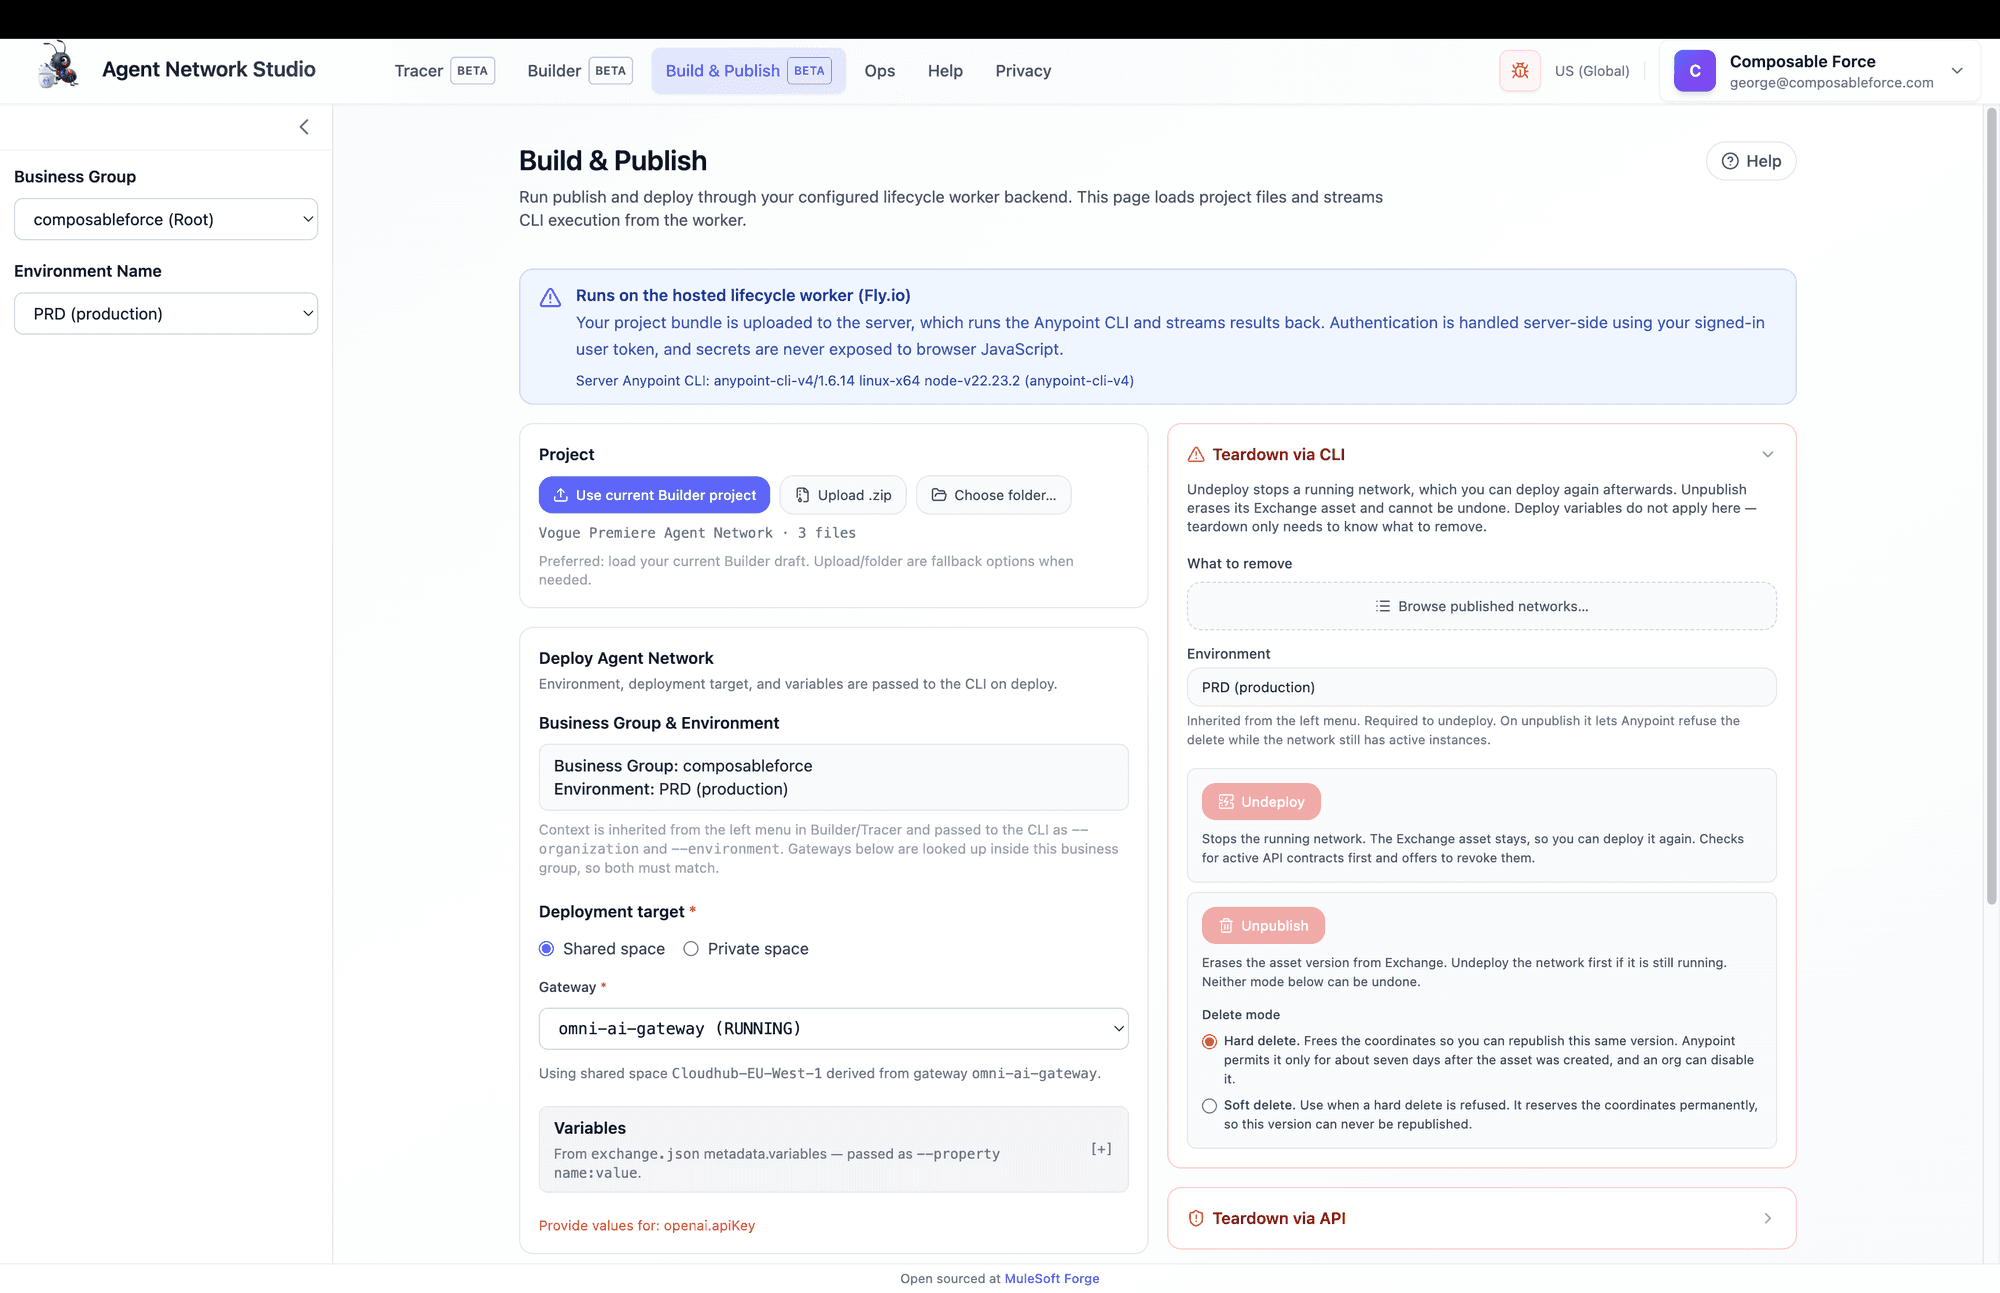Open the Builder tab
Image resolution: width=2000 pixels, height=1293 pixels.
point(579,71)
